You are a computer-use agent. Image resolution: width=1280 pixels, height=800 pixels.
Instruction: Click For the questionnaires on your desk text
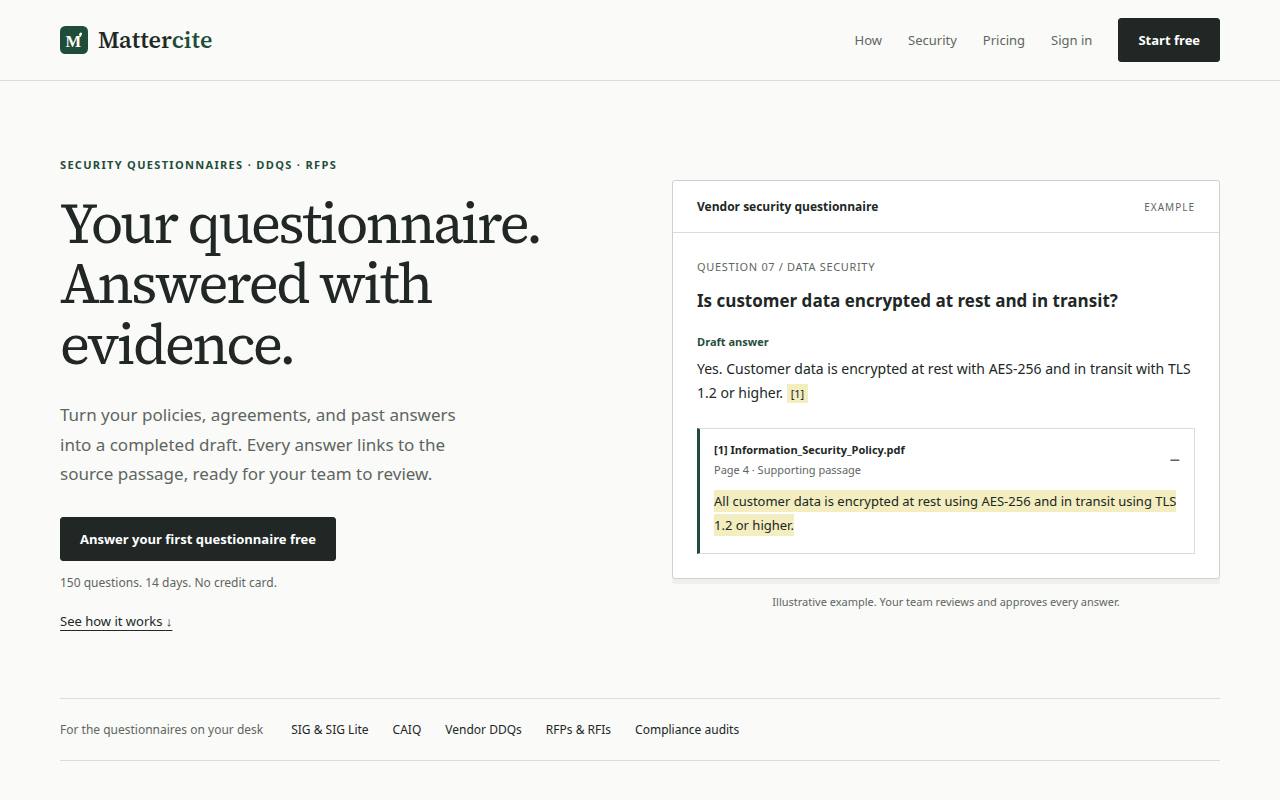[161, 729]
